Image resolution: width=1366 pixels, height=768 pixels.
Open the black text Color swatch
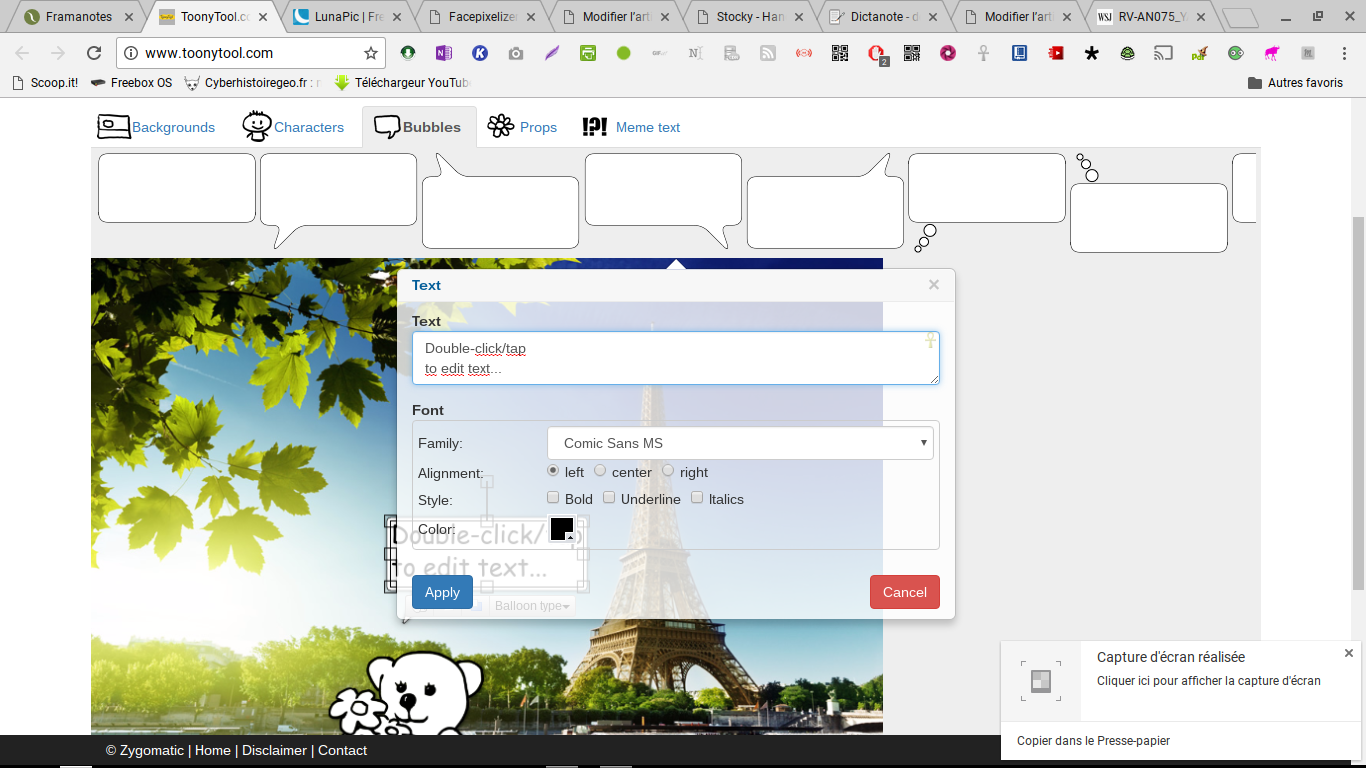pyautogui.click(x=562, y=529)
